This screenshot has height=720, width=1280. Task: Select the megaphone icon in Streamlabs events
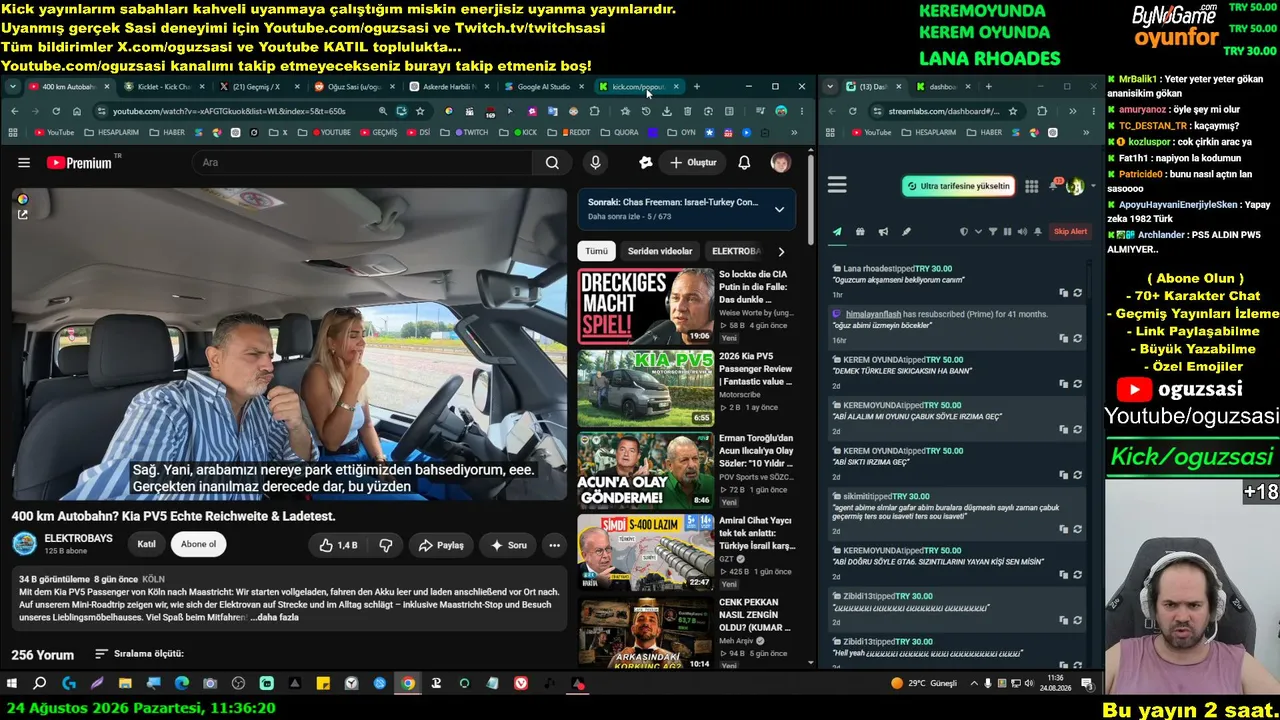pyautogui.click(x=883, y=232)
